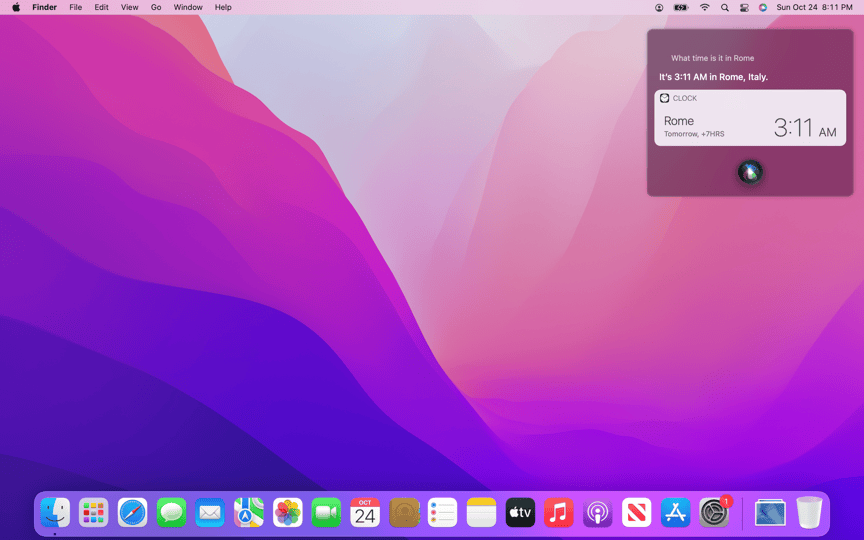This screenshot has width=864, height=540.
Task: Open Notes app in the Dock
Action: (x=482, y=512)
